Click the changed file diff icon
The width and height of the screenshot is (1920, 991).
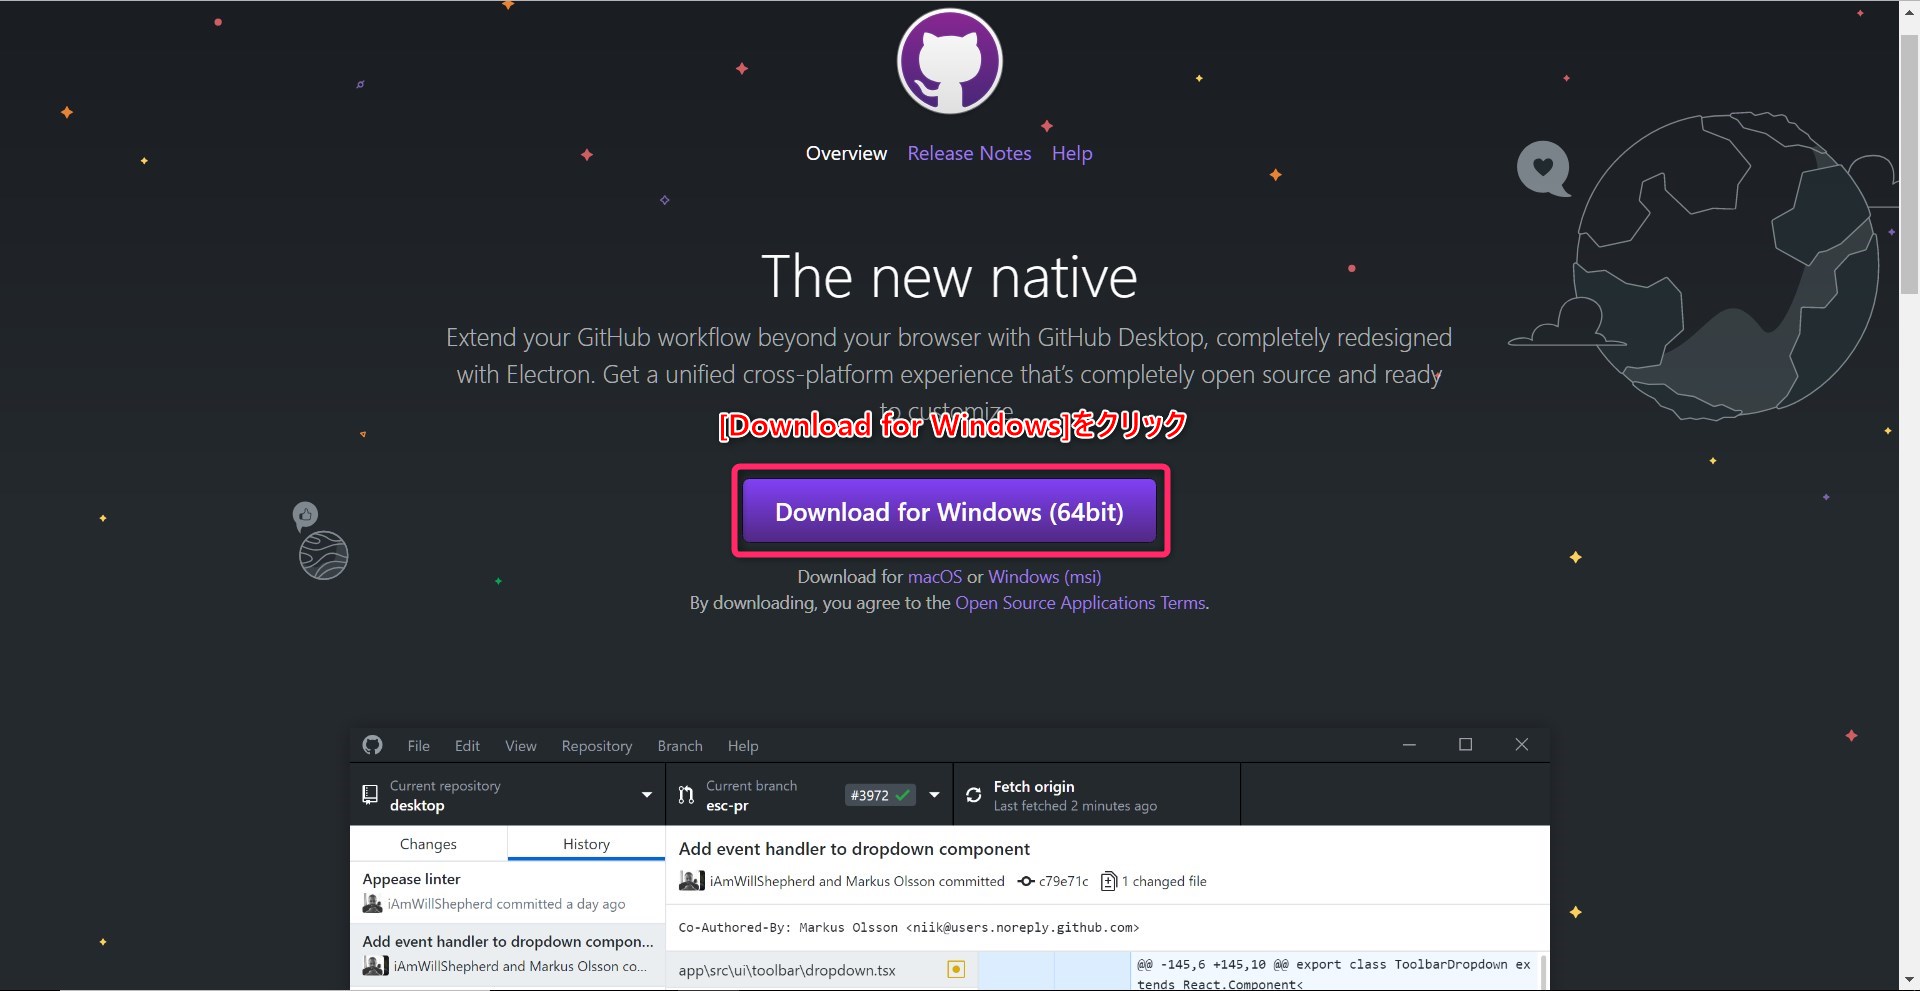[x=1108, y=881]
